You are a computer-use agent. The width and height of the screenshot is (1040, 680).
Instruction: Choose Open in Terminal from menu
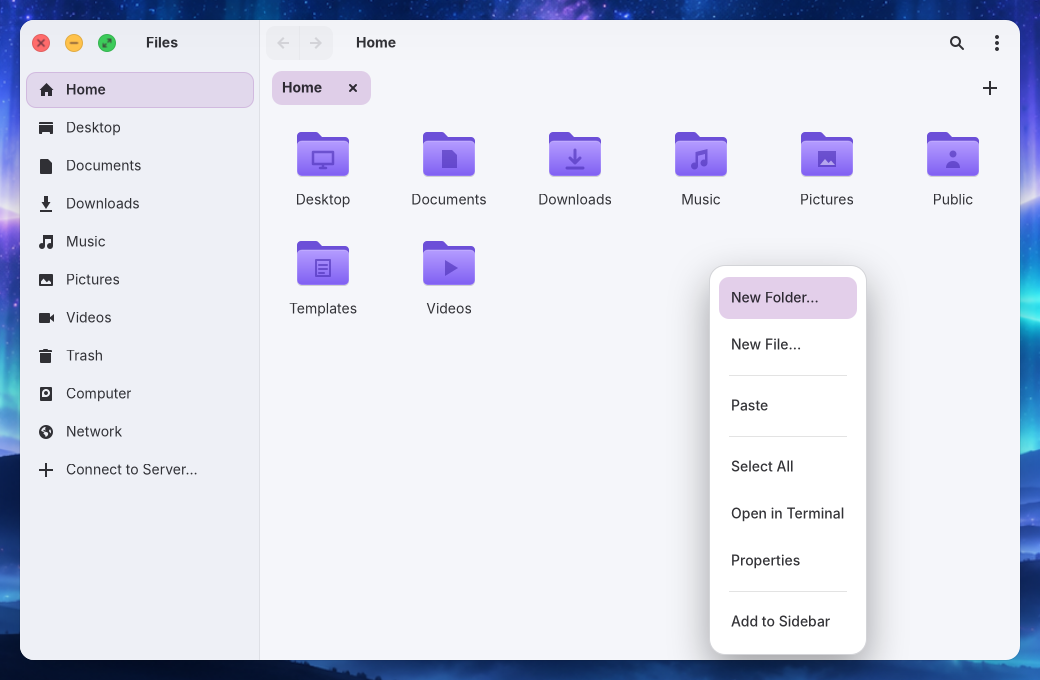(x=788, y=513)
